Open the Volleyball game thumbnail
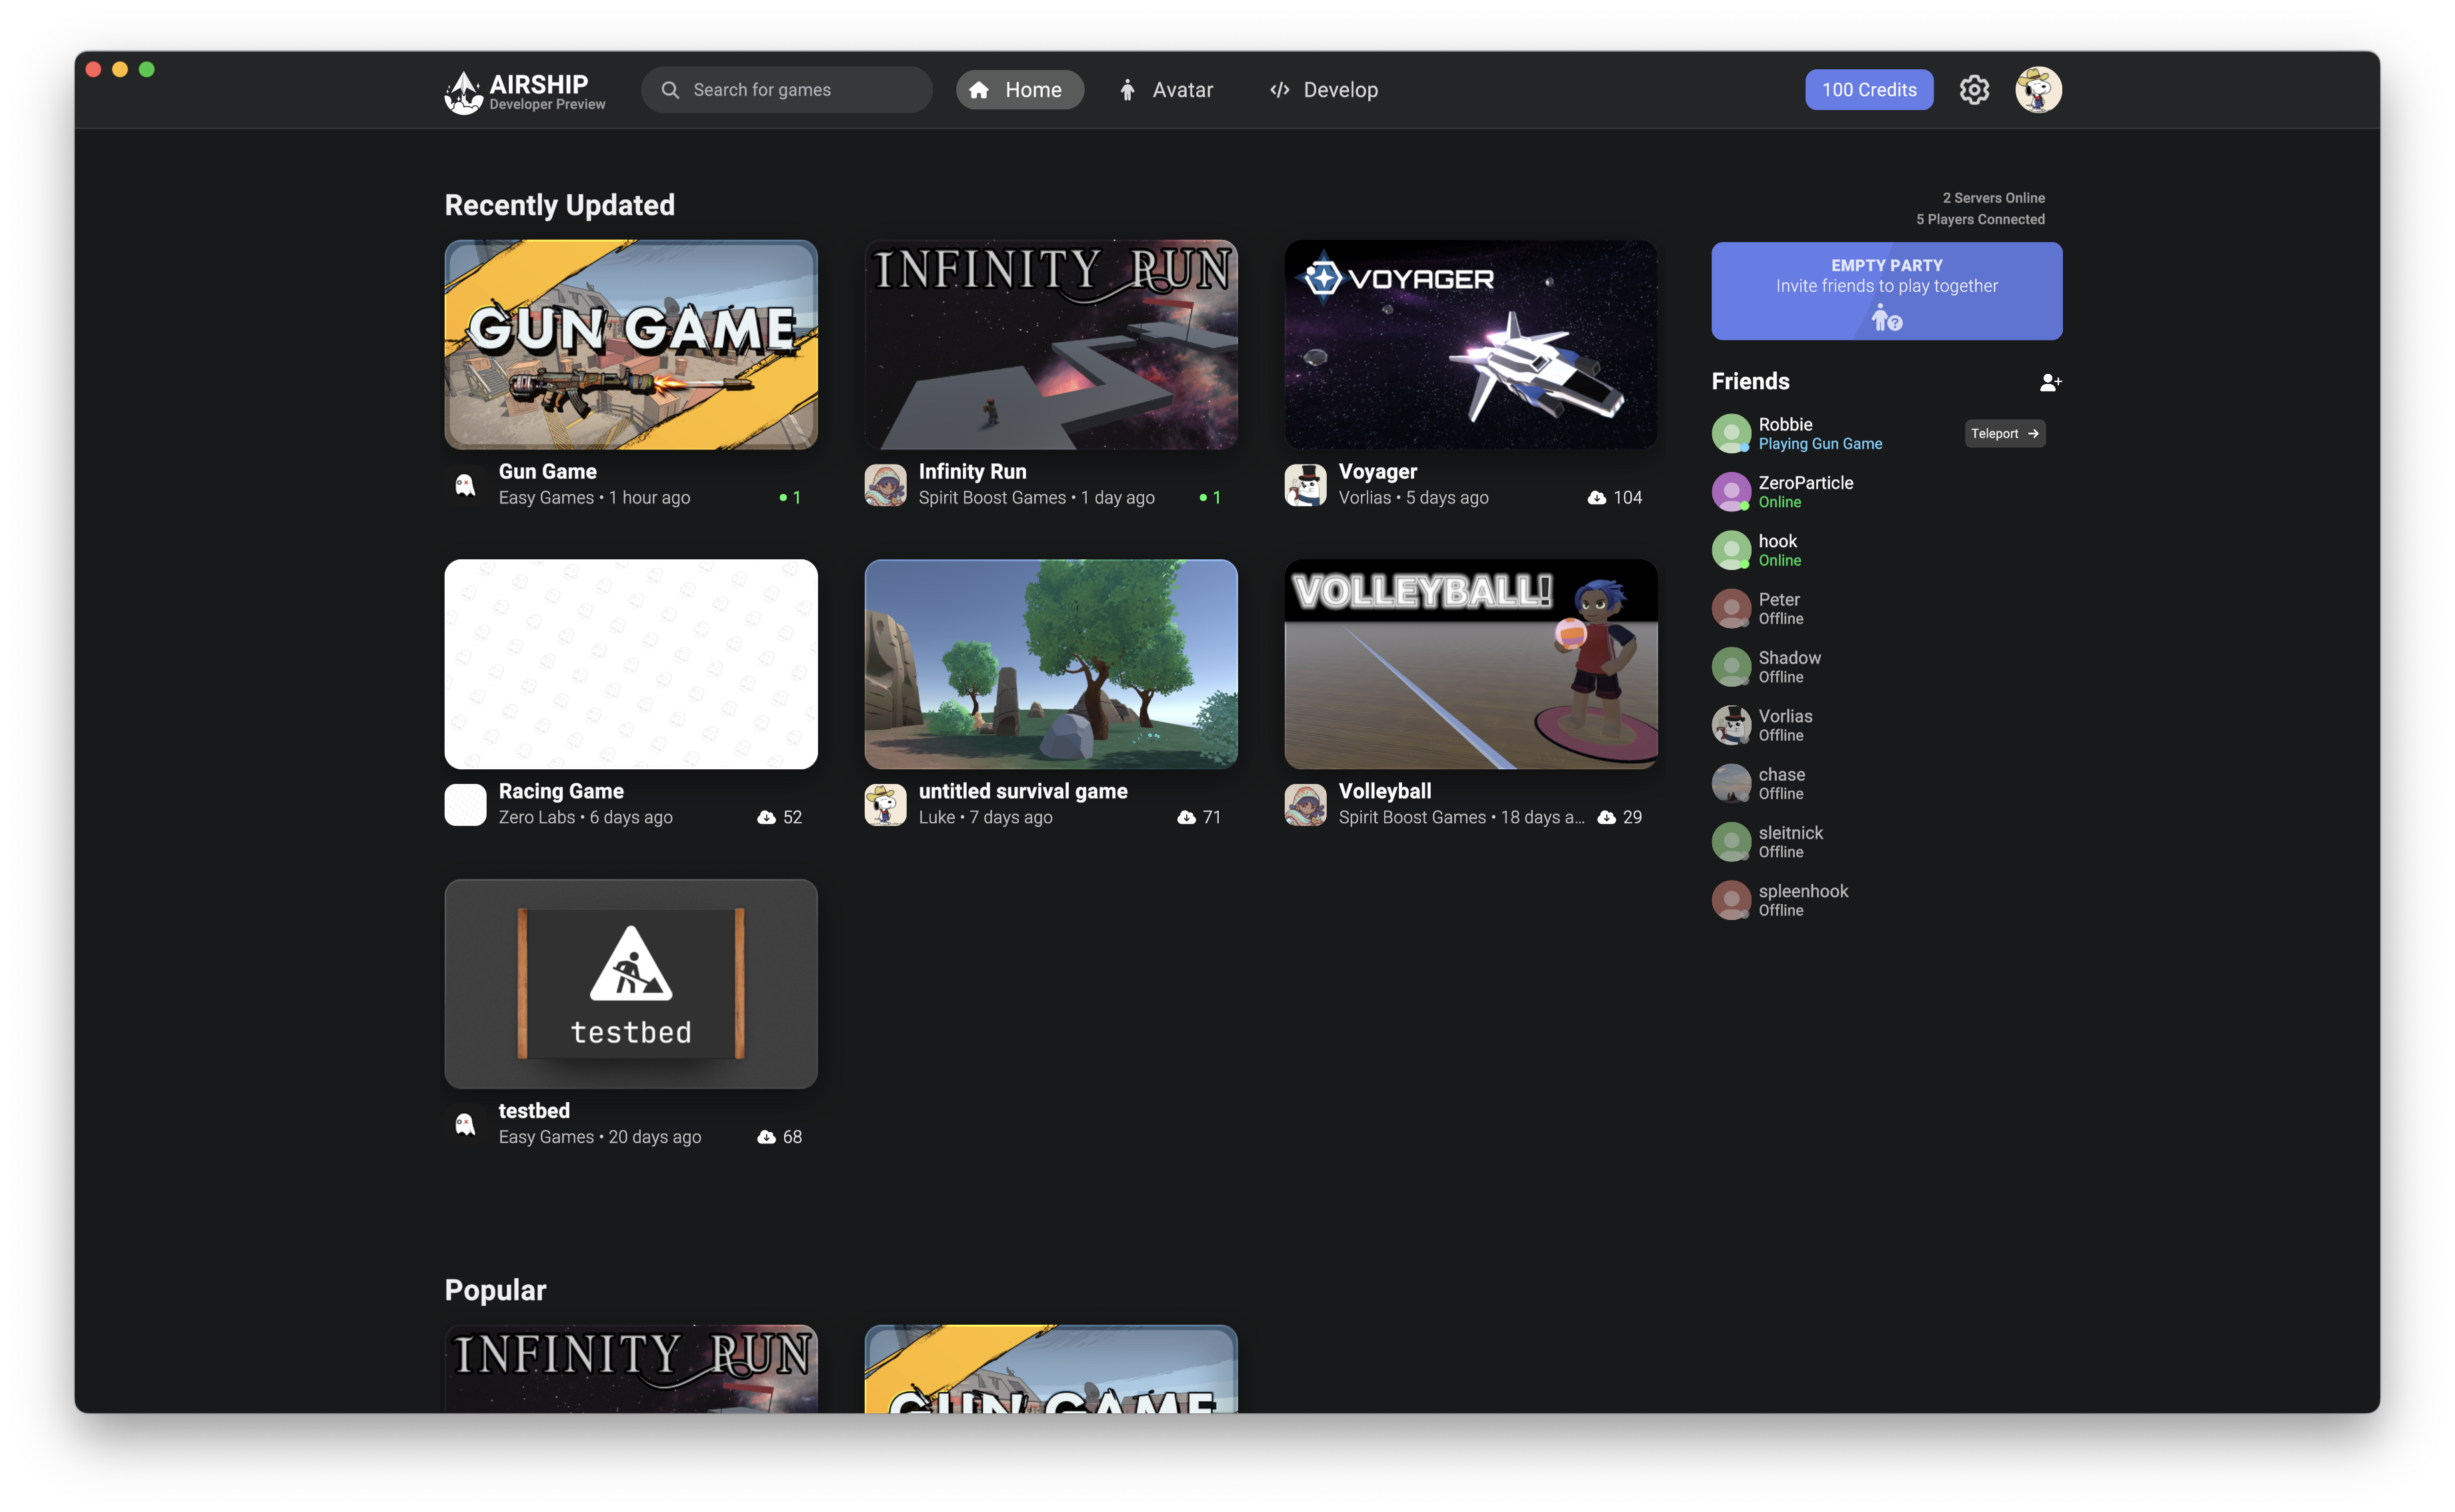 pyautogui.click(x=1471, y=664)
